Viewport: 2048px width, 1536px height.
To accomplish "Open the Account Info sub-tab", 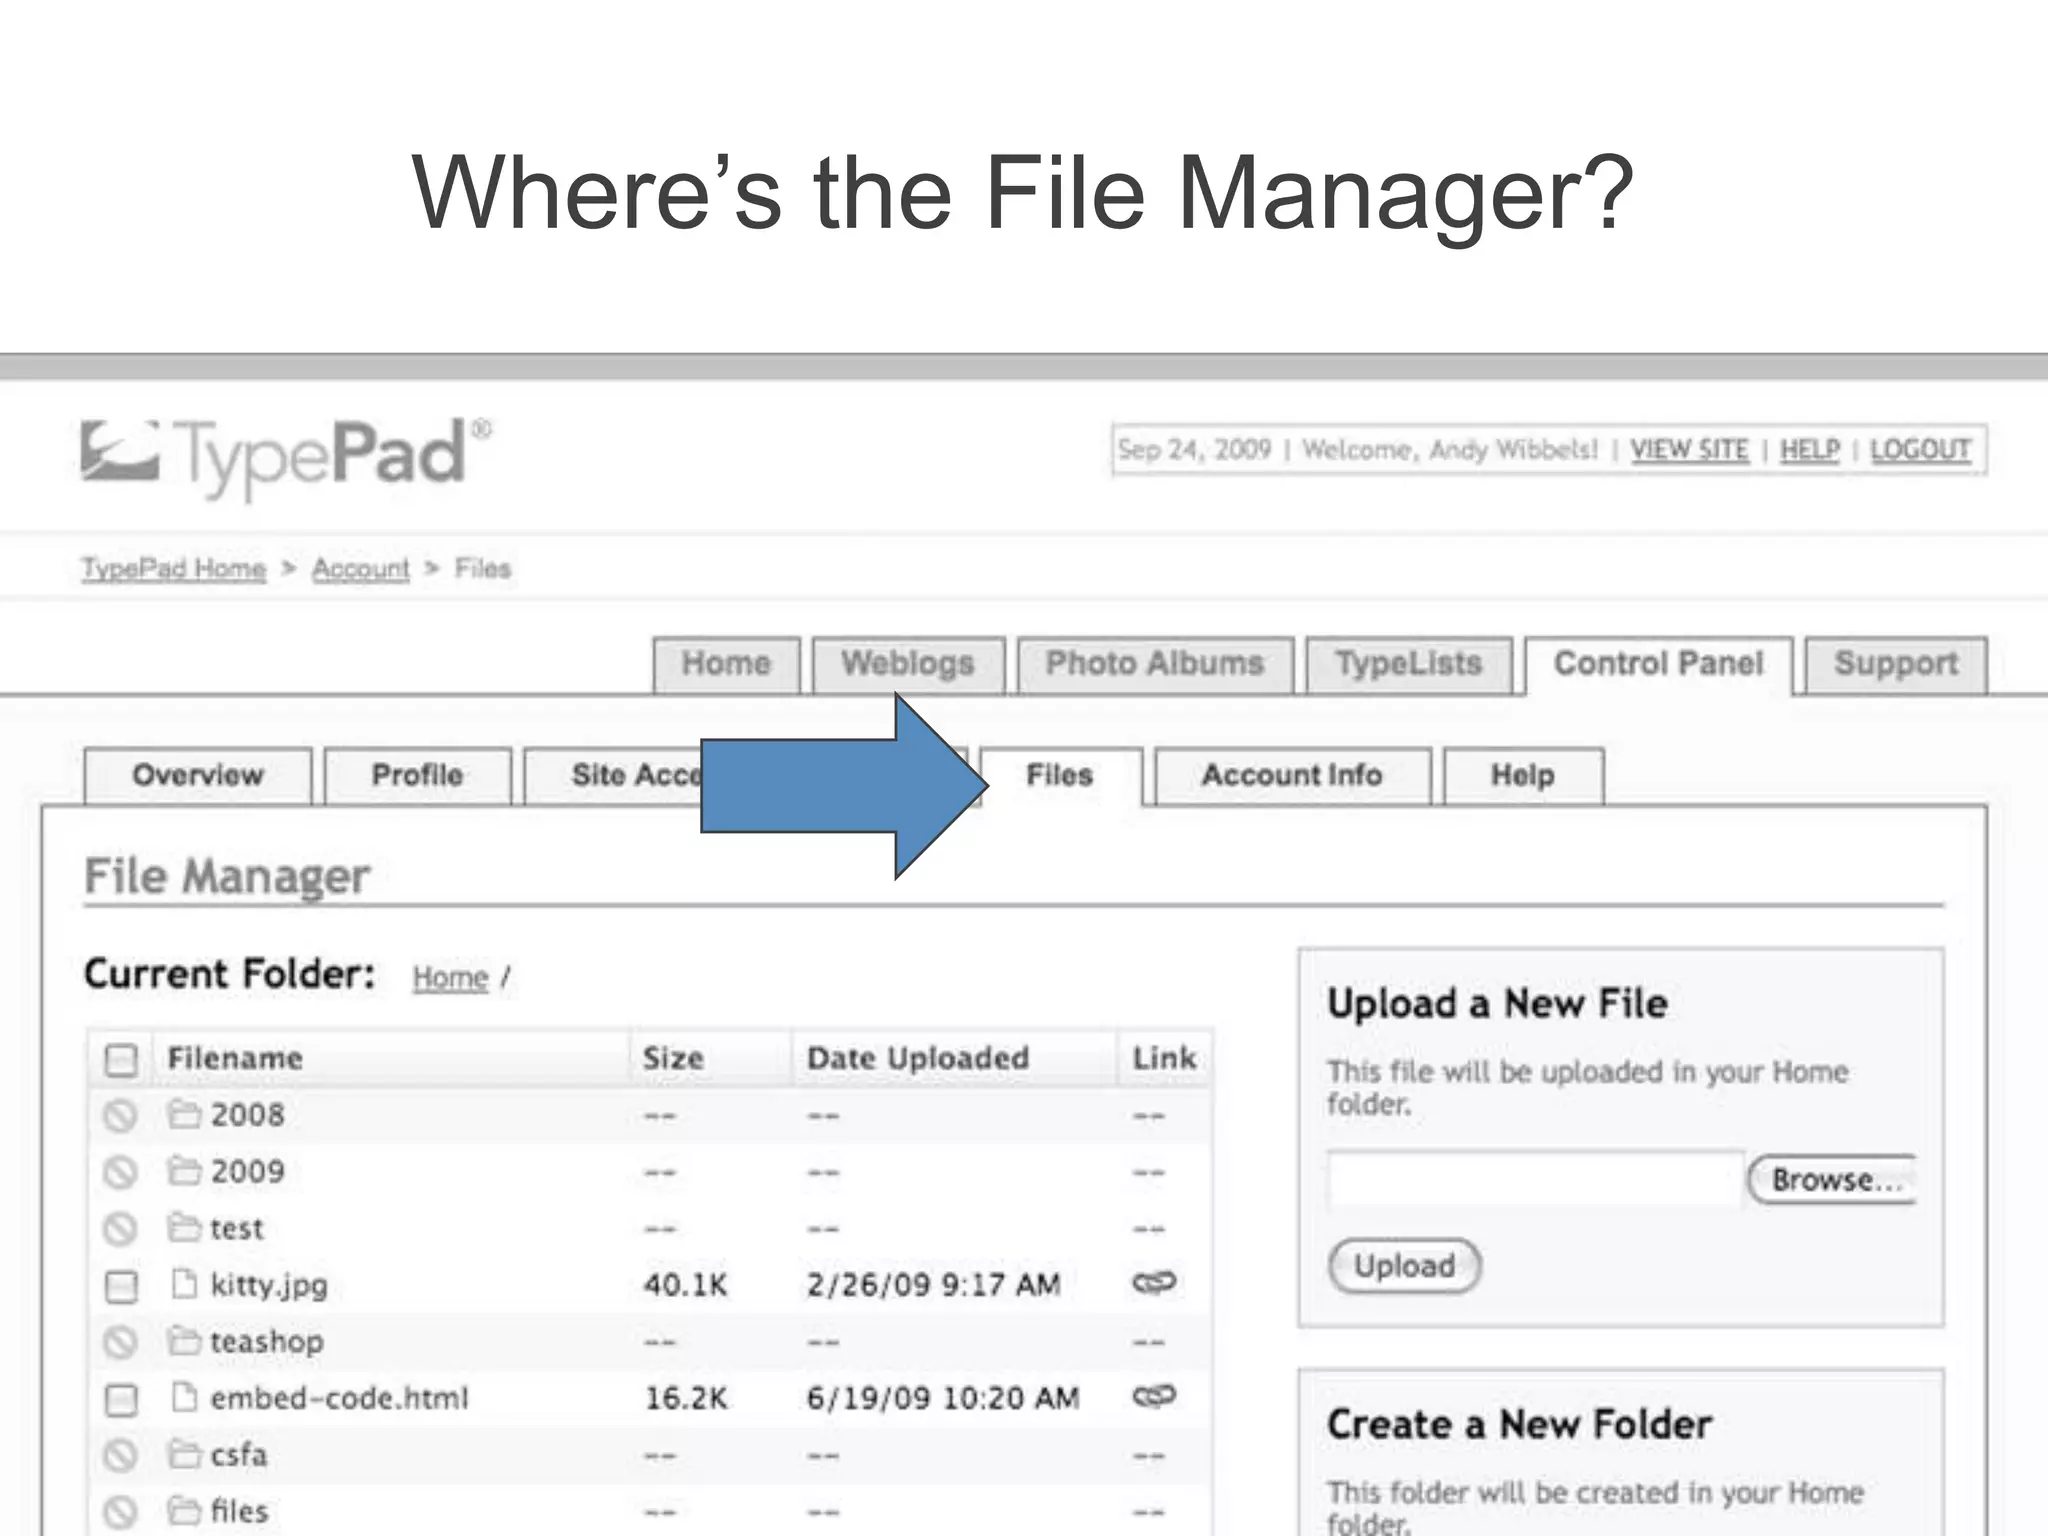I will tap(1292, 775).
